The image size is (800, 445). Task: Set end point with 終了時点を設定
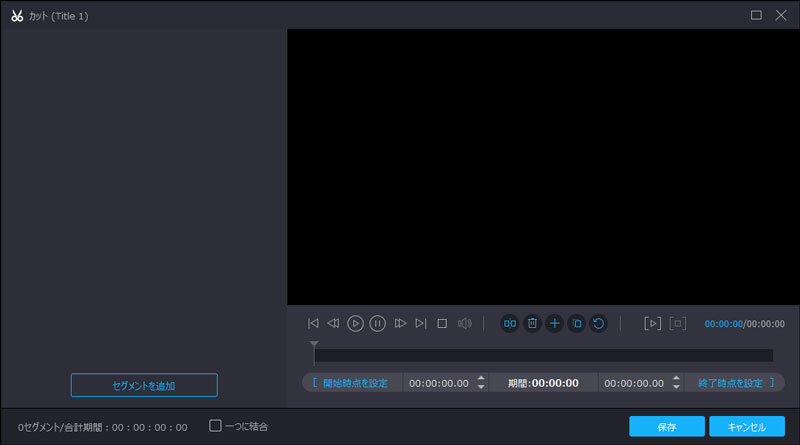pyautogui.click(x=736, y=383)
